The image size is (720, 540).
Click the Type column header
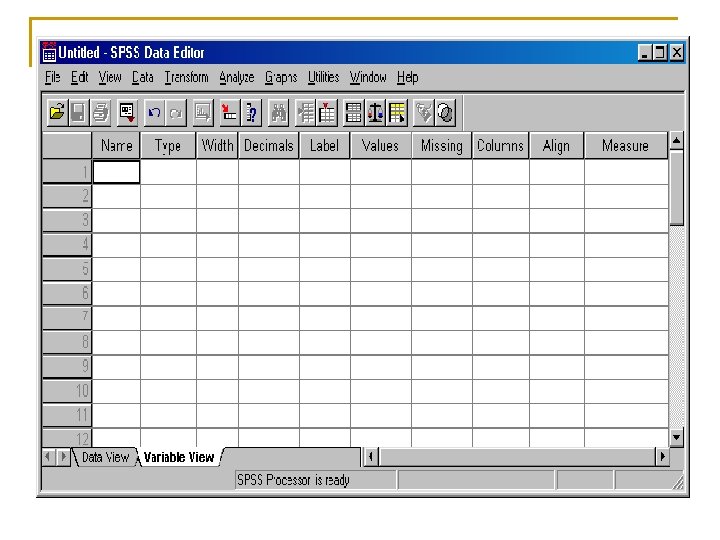coord(168,146)
